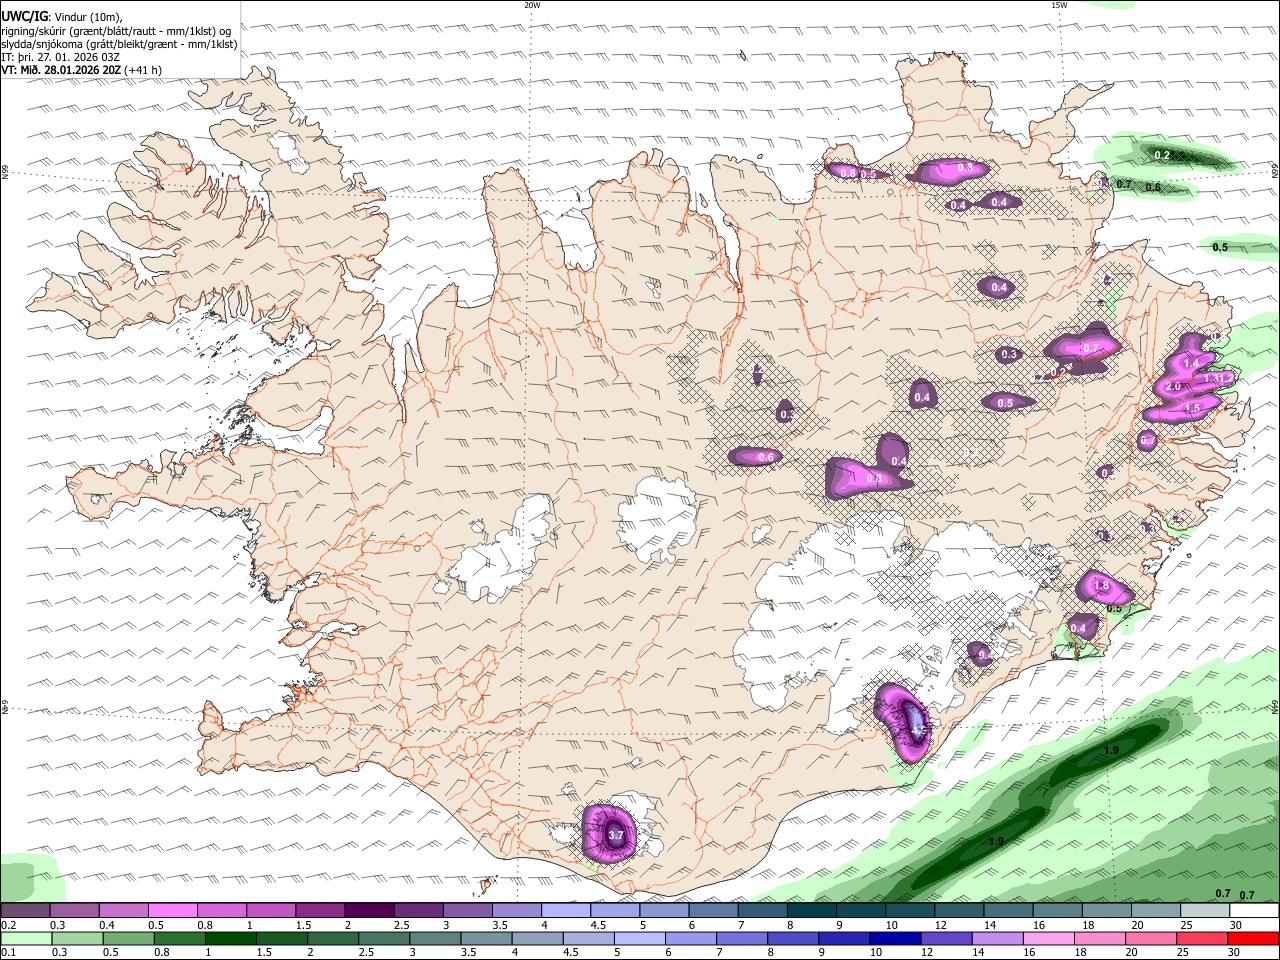Pick the palest mint green swatch in the rain legend
Image resolution: width=1280 pixels, height=960 pixels.
click(26, 938)
